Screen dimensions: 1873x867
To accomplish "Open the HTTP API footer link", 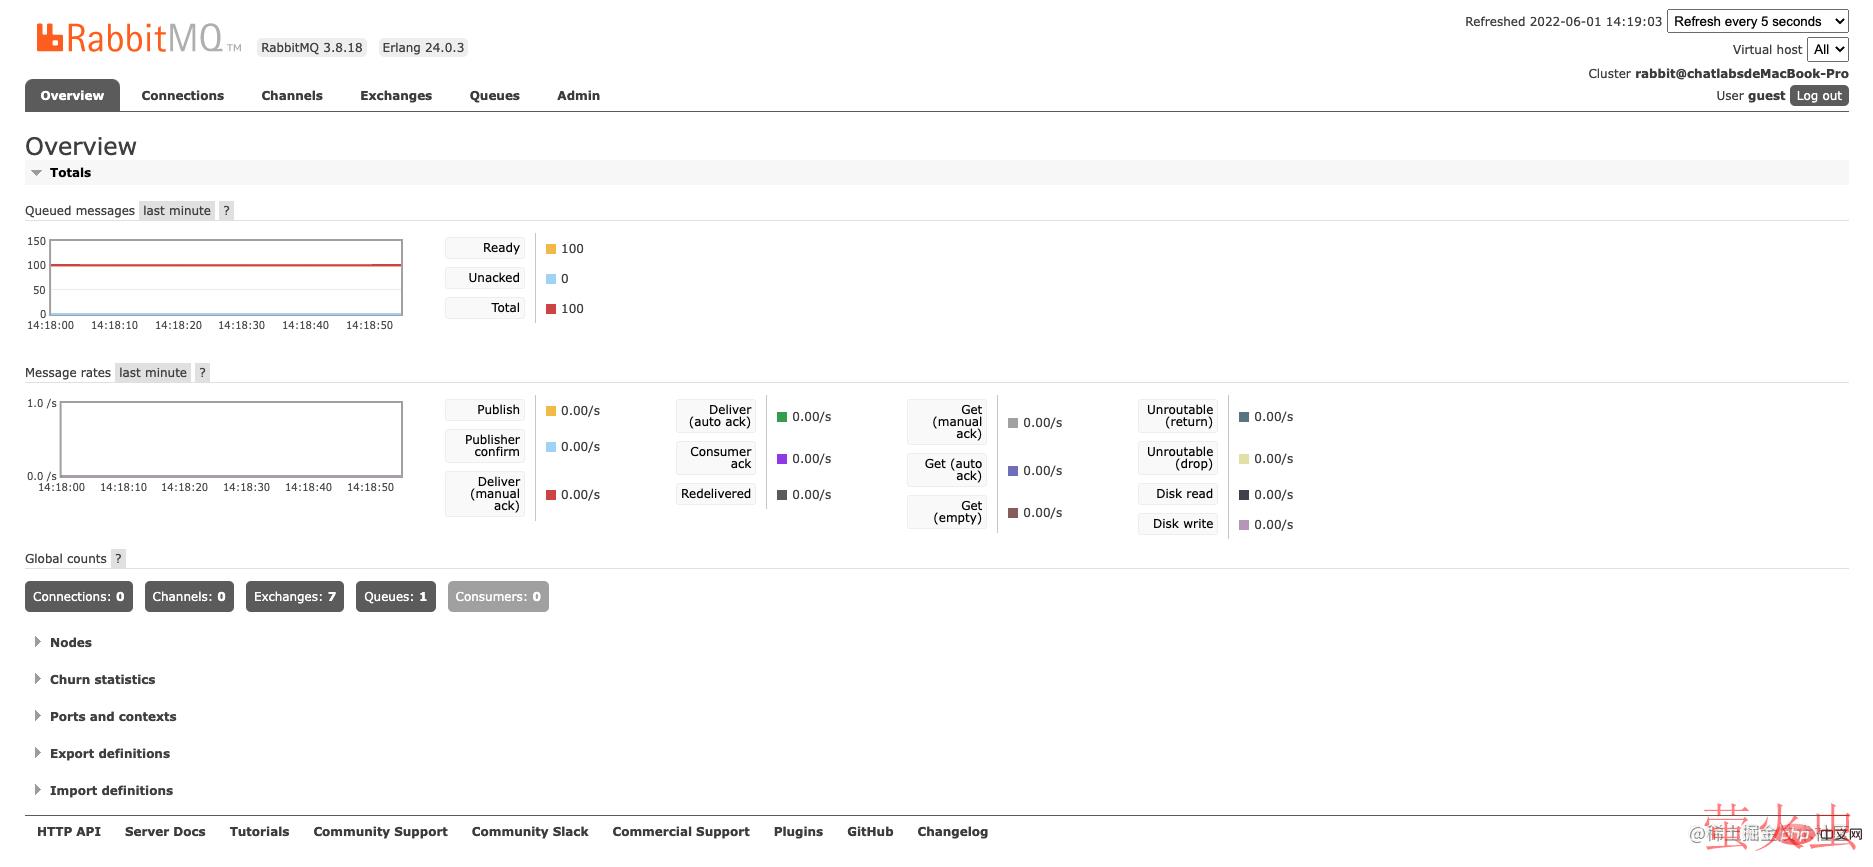I will coord(69,832).
